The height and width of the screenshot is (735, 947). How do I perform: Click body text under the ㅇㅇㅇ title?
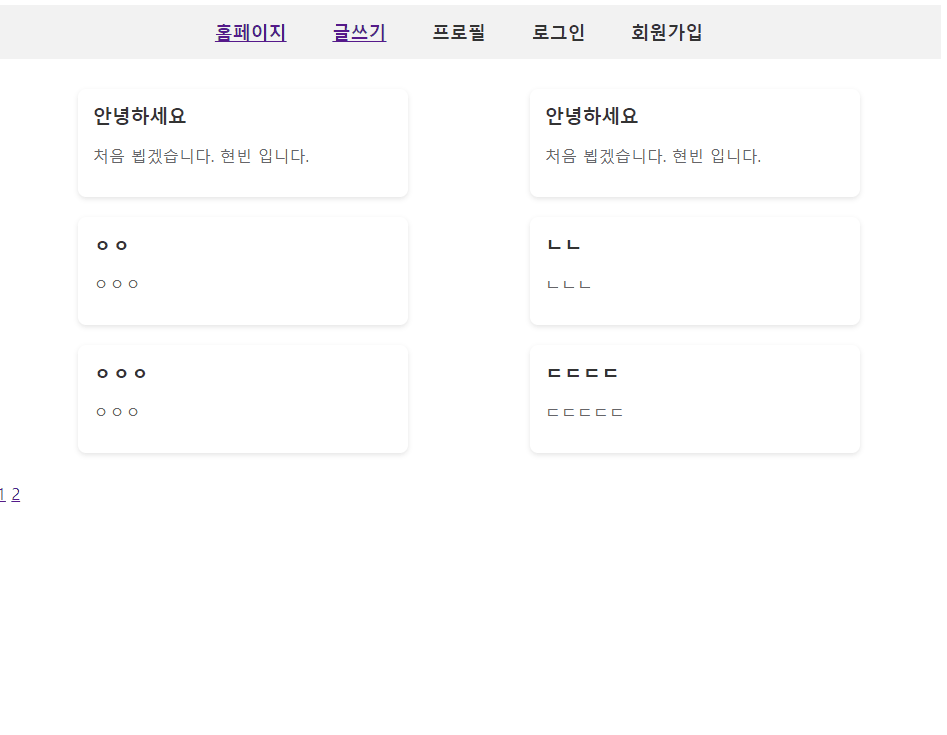(x=117, y=412)
